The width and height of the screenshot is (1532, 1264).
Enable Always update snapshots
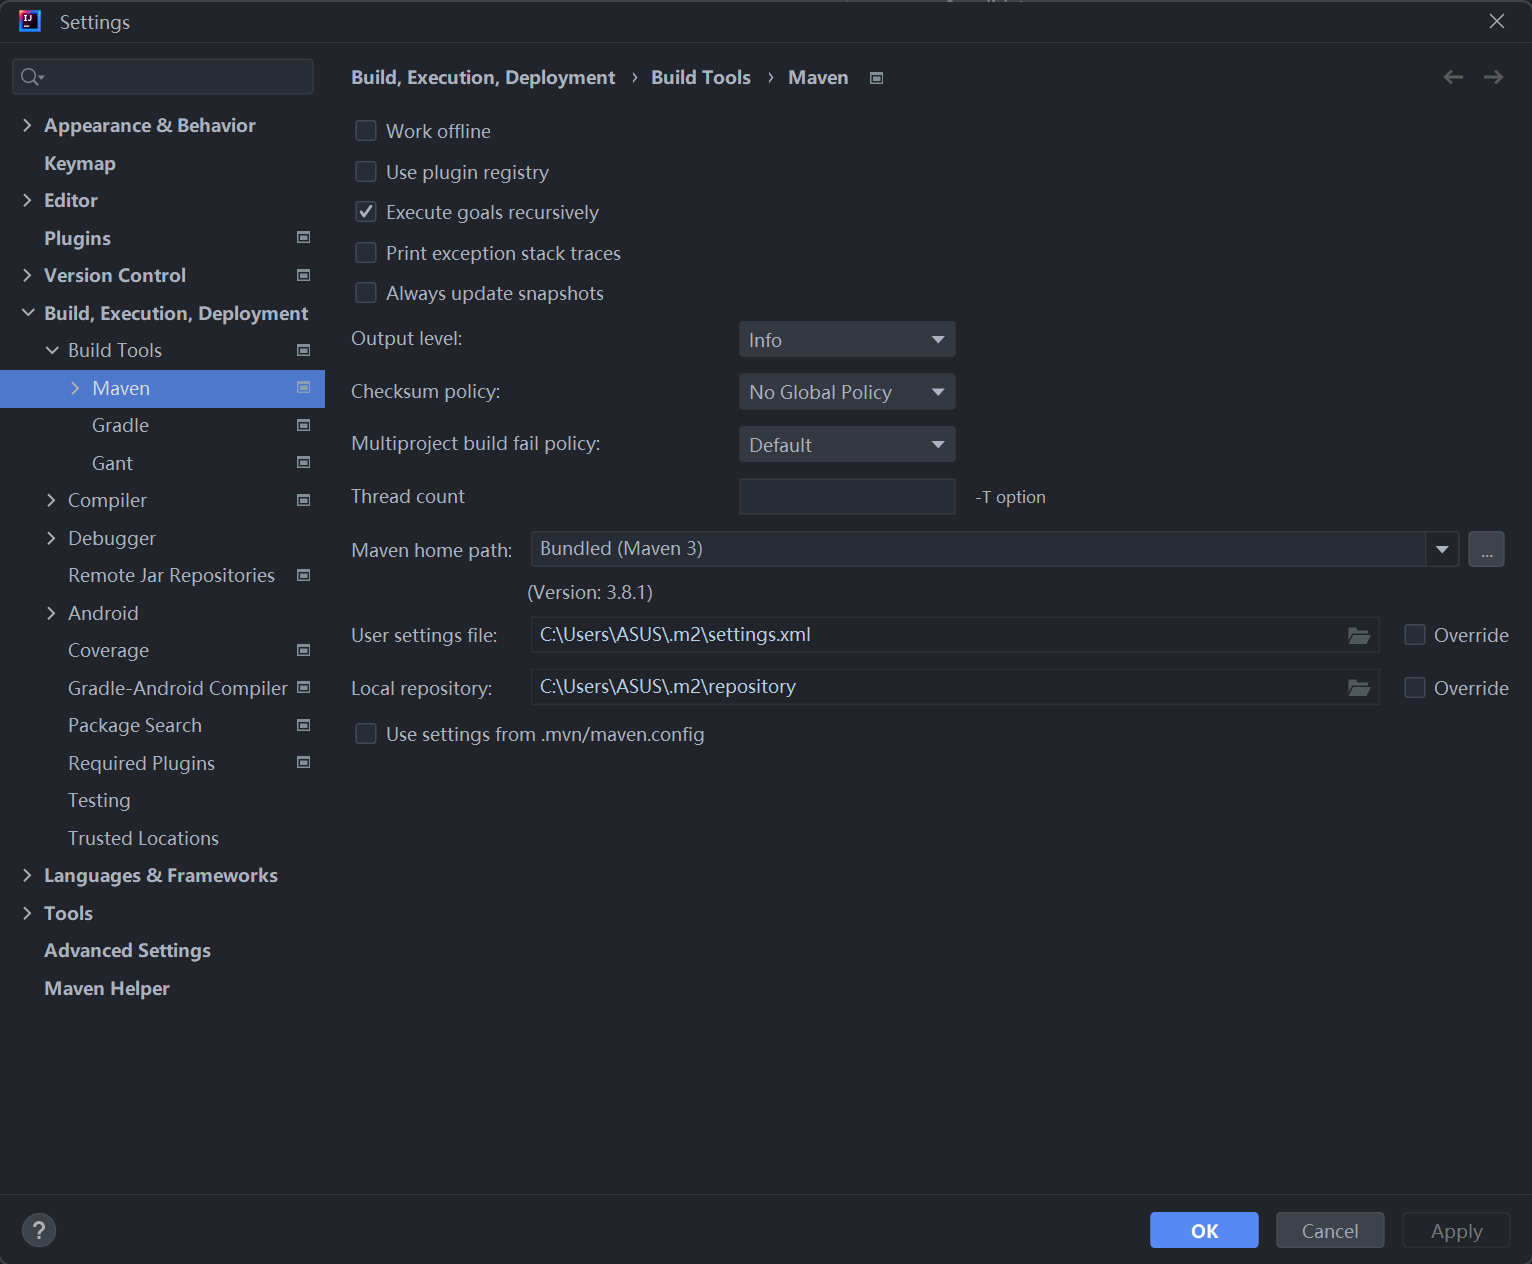point(366,293)
